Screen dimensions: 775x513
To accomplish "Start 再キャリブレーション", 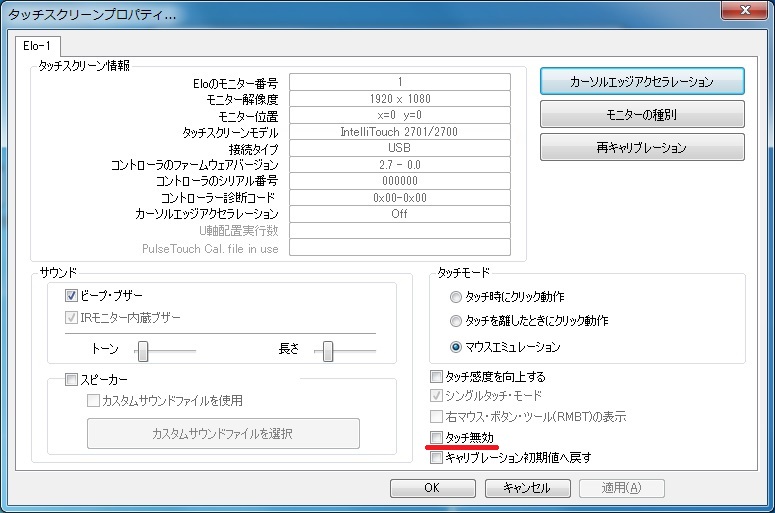I will pyautogui.click(x=641, y=148).
